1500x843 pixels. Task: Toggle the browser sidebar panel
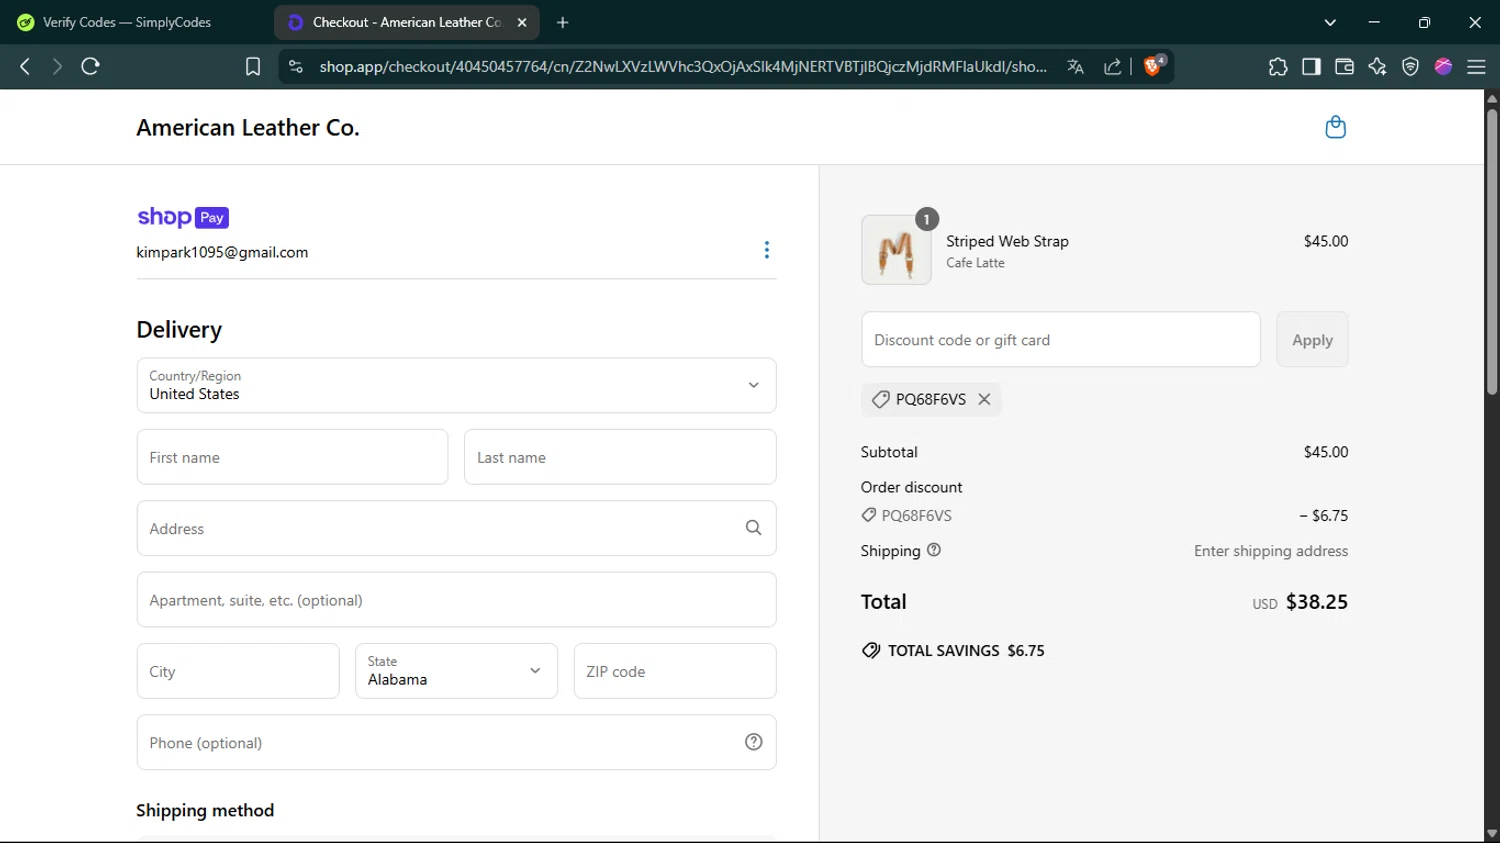(x=1311, y=66)
